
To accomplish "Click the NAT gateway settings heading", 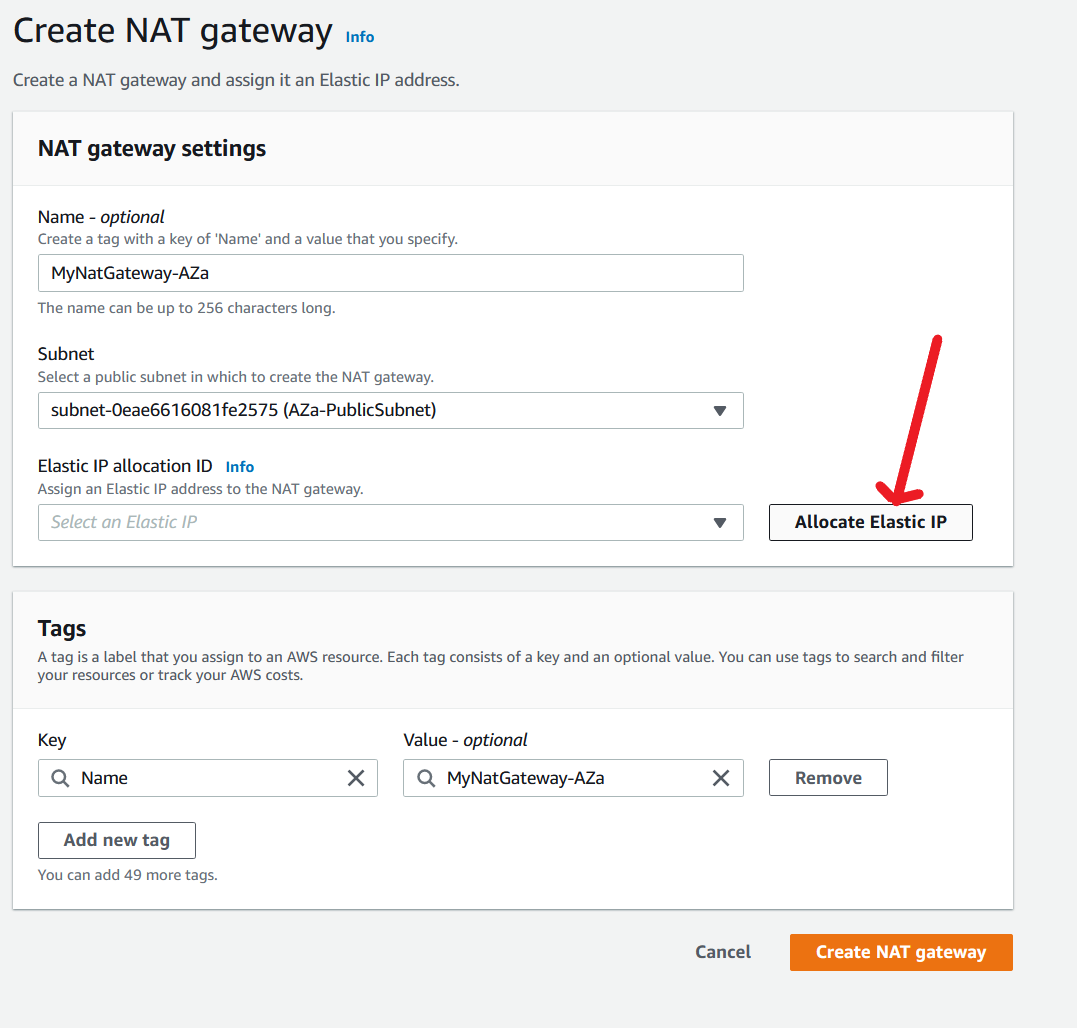I will 152,149.
